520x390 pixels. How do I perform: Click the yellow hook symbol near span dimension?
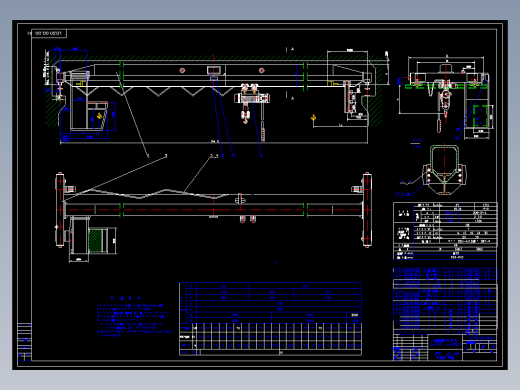(x=313, y=117)
